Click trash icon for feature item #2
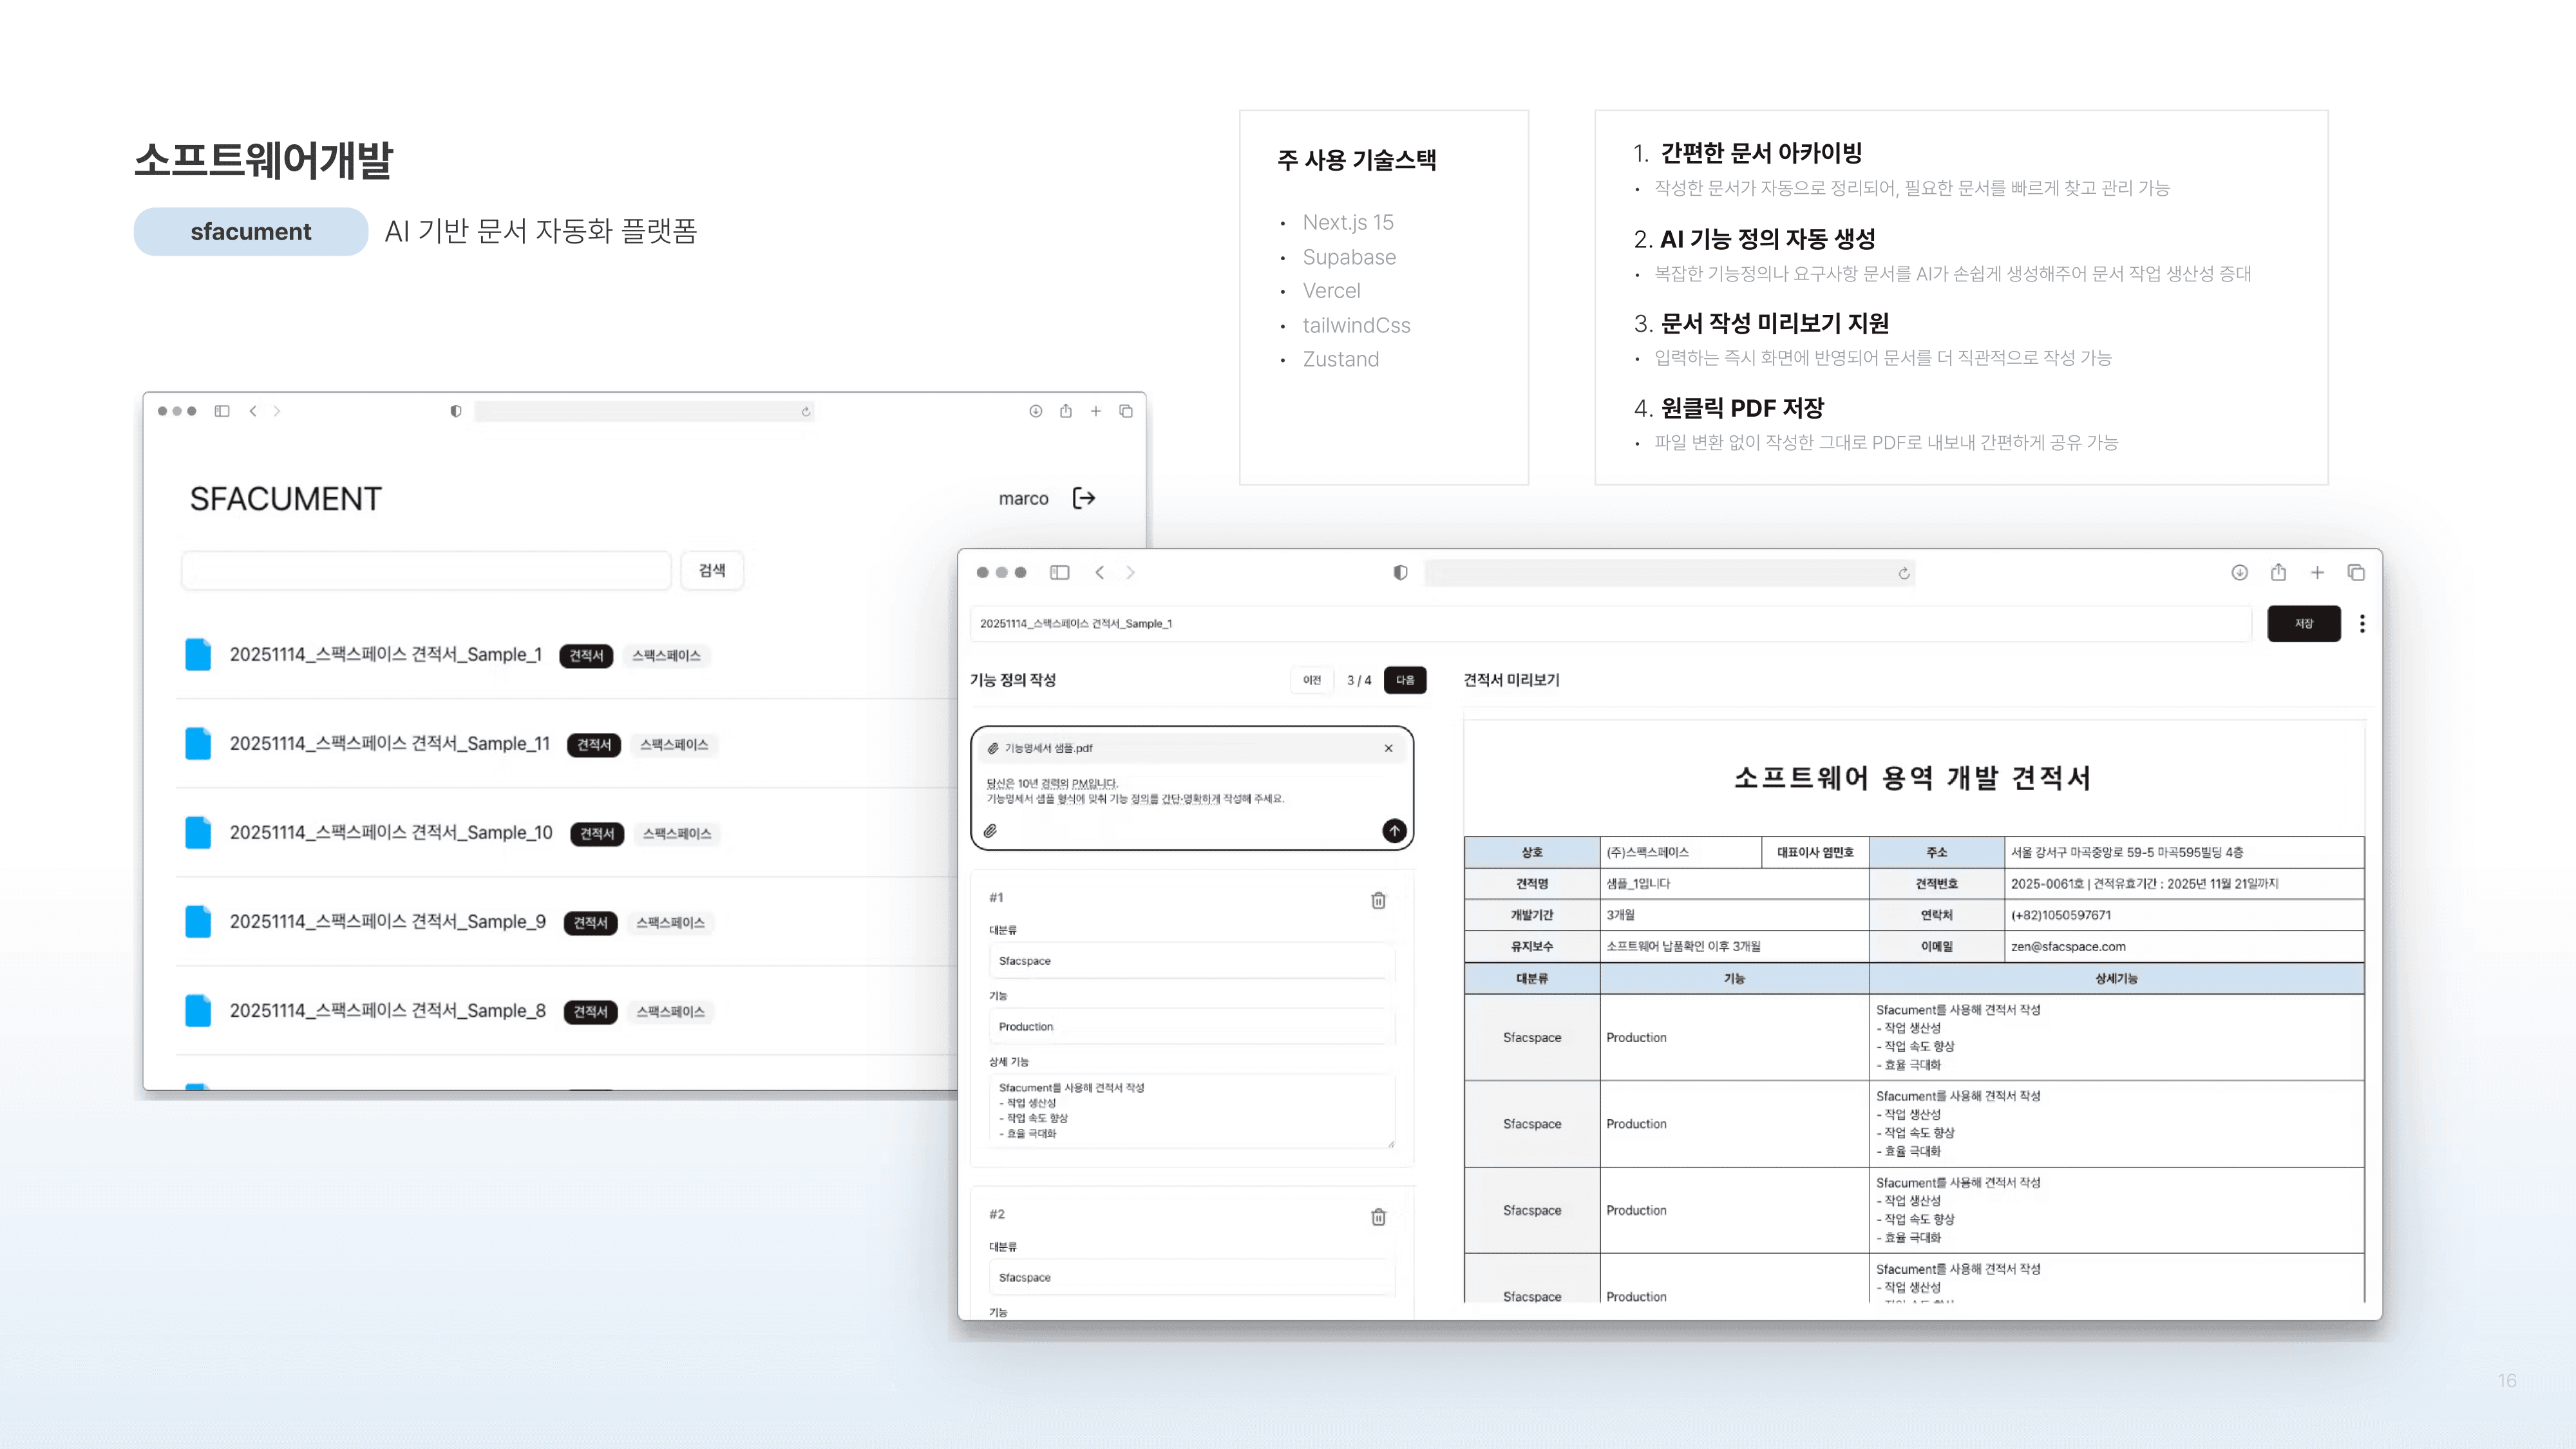The image size is (2576, 1449). coord(1378,1217)
